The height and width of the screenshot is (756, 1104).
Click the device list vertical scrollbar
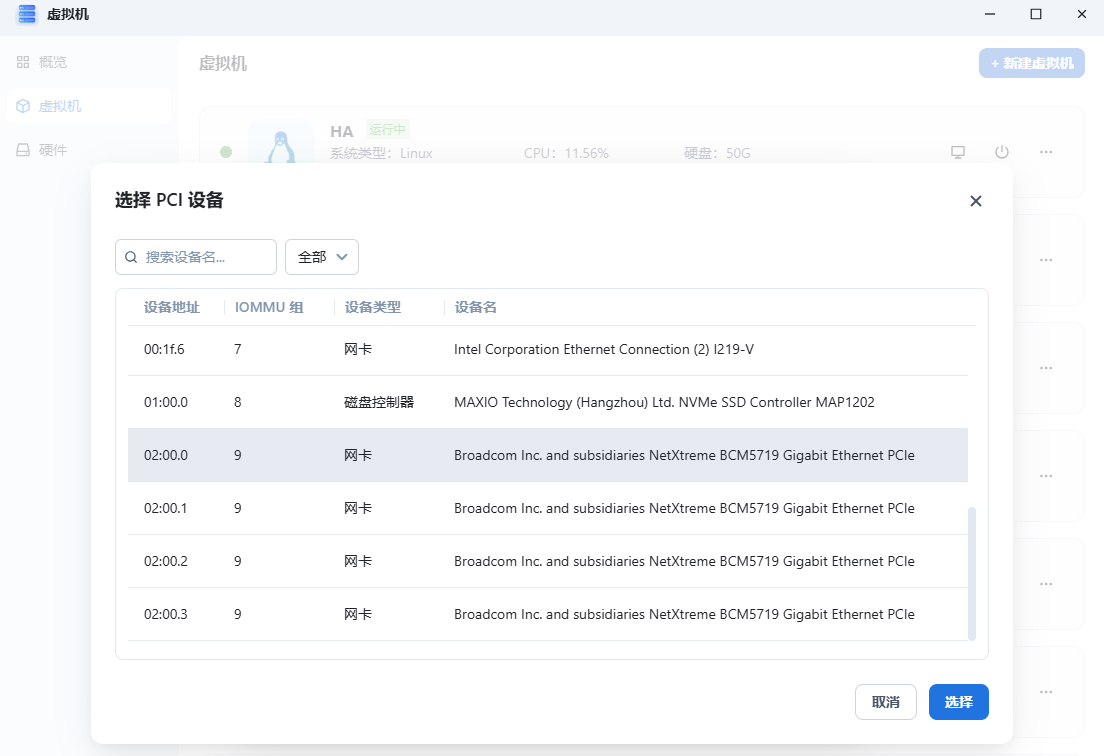(972, 573)
